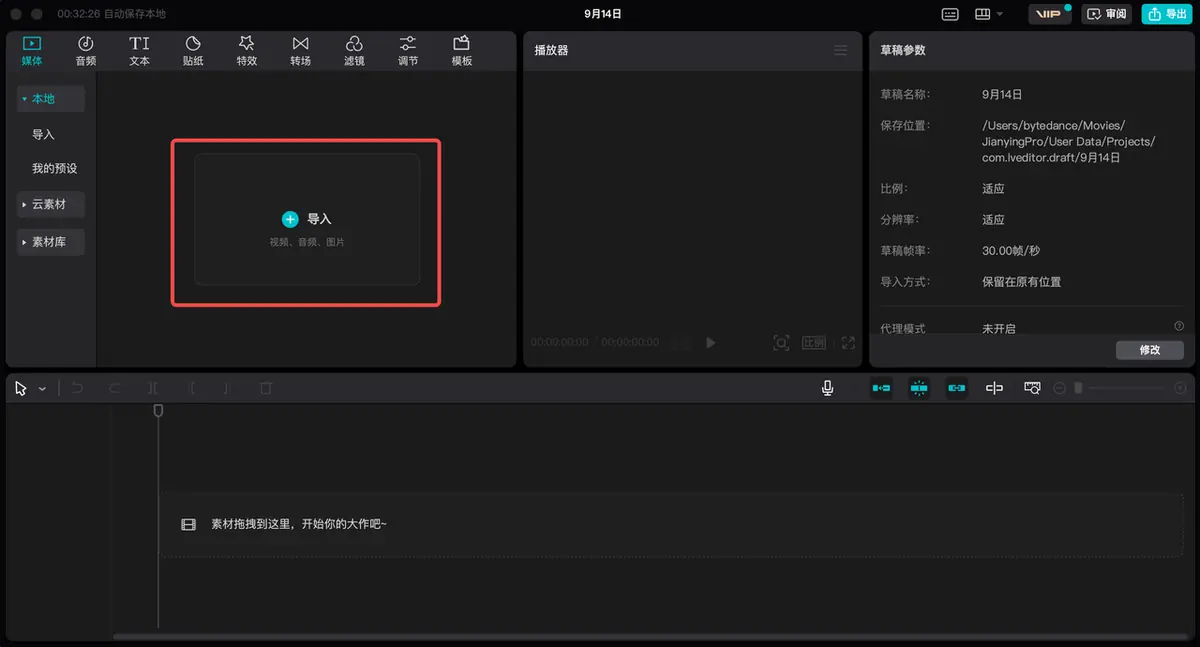The width and height of the screenshot is (1200, 647).
Task: Open the 比例 aspect ratio option
Action: (814, 342)
